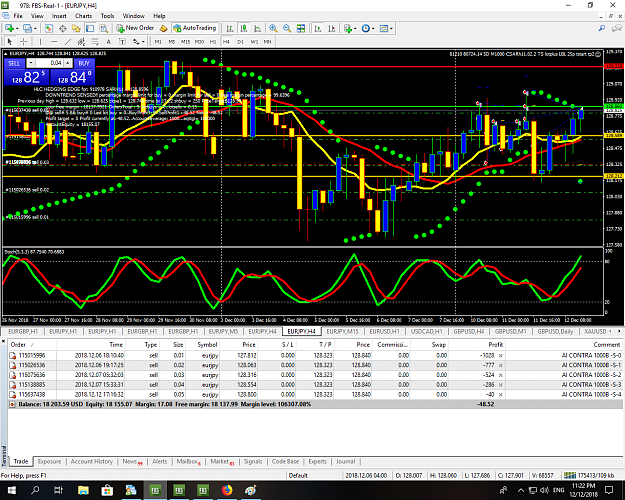Screen dimensions: 625x500
Task: Open the chart templates icon
Action: point(384,28)
